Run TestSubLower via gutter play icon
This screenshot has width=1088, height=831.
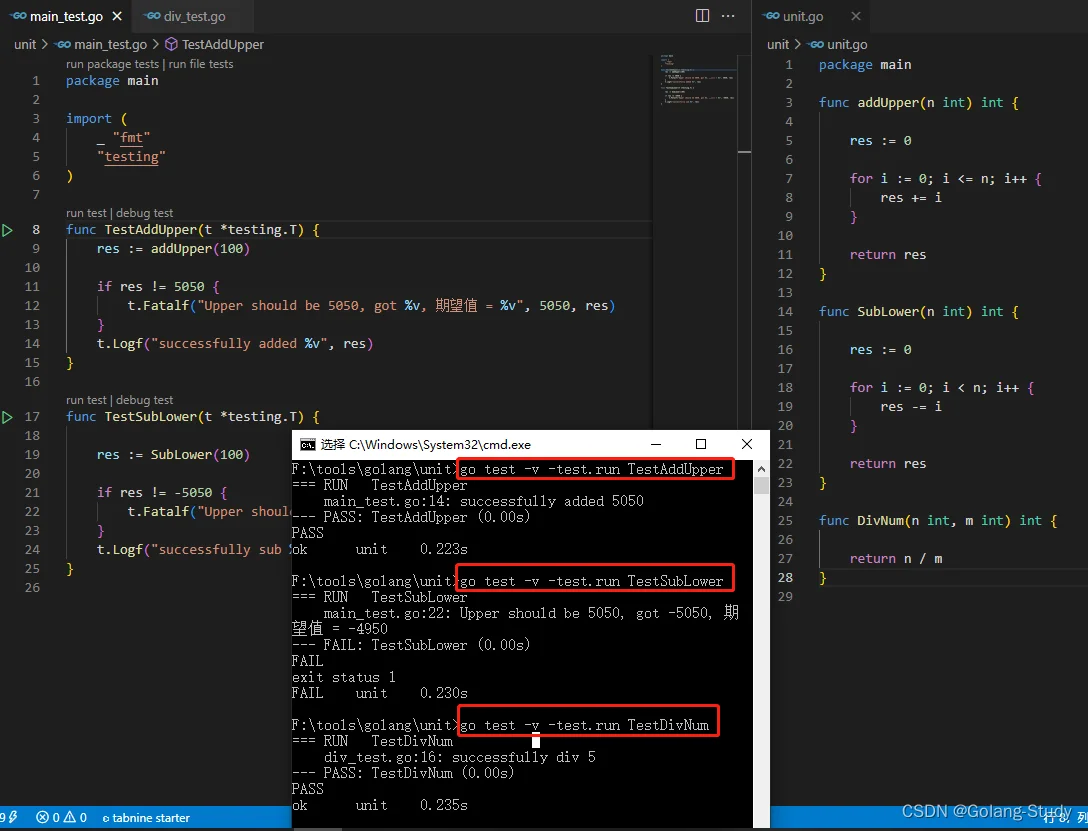point(7,418)
